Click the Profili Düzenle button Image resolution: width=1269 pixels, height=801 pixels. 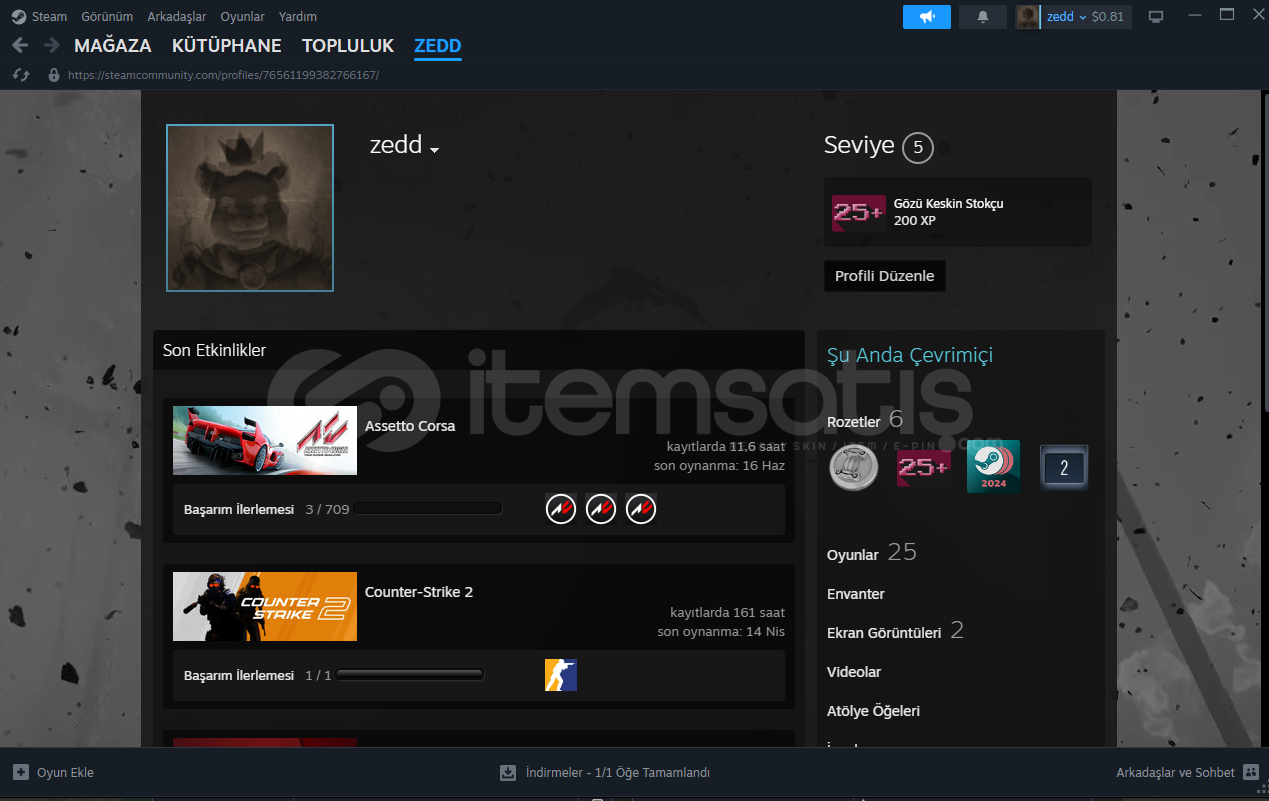(885, 276)
